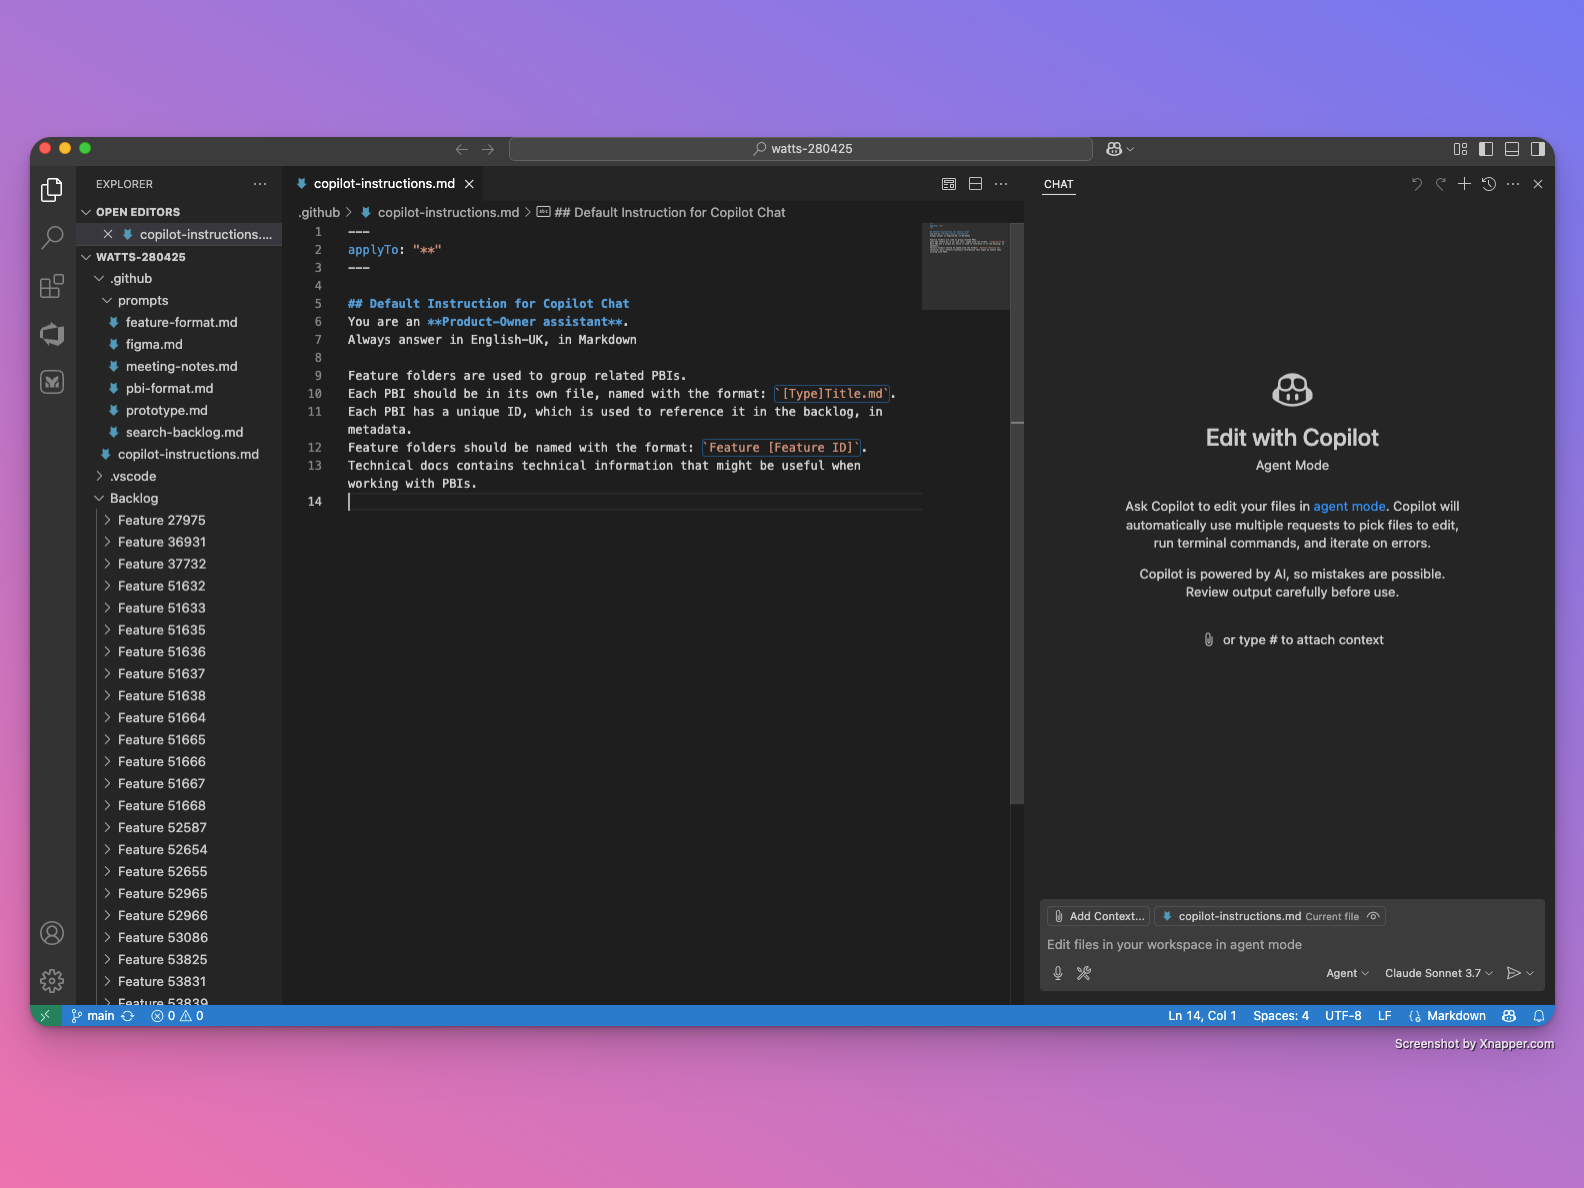Show chat history icon

click(x=1489, y=184)
